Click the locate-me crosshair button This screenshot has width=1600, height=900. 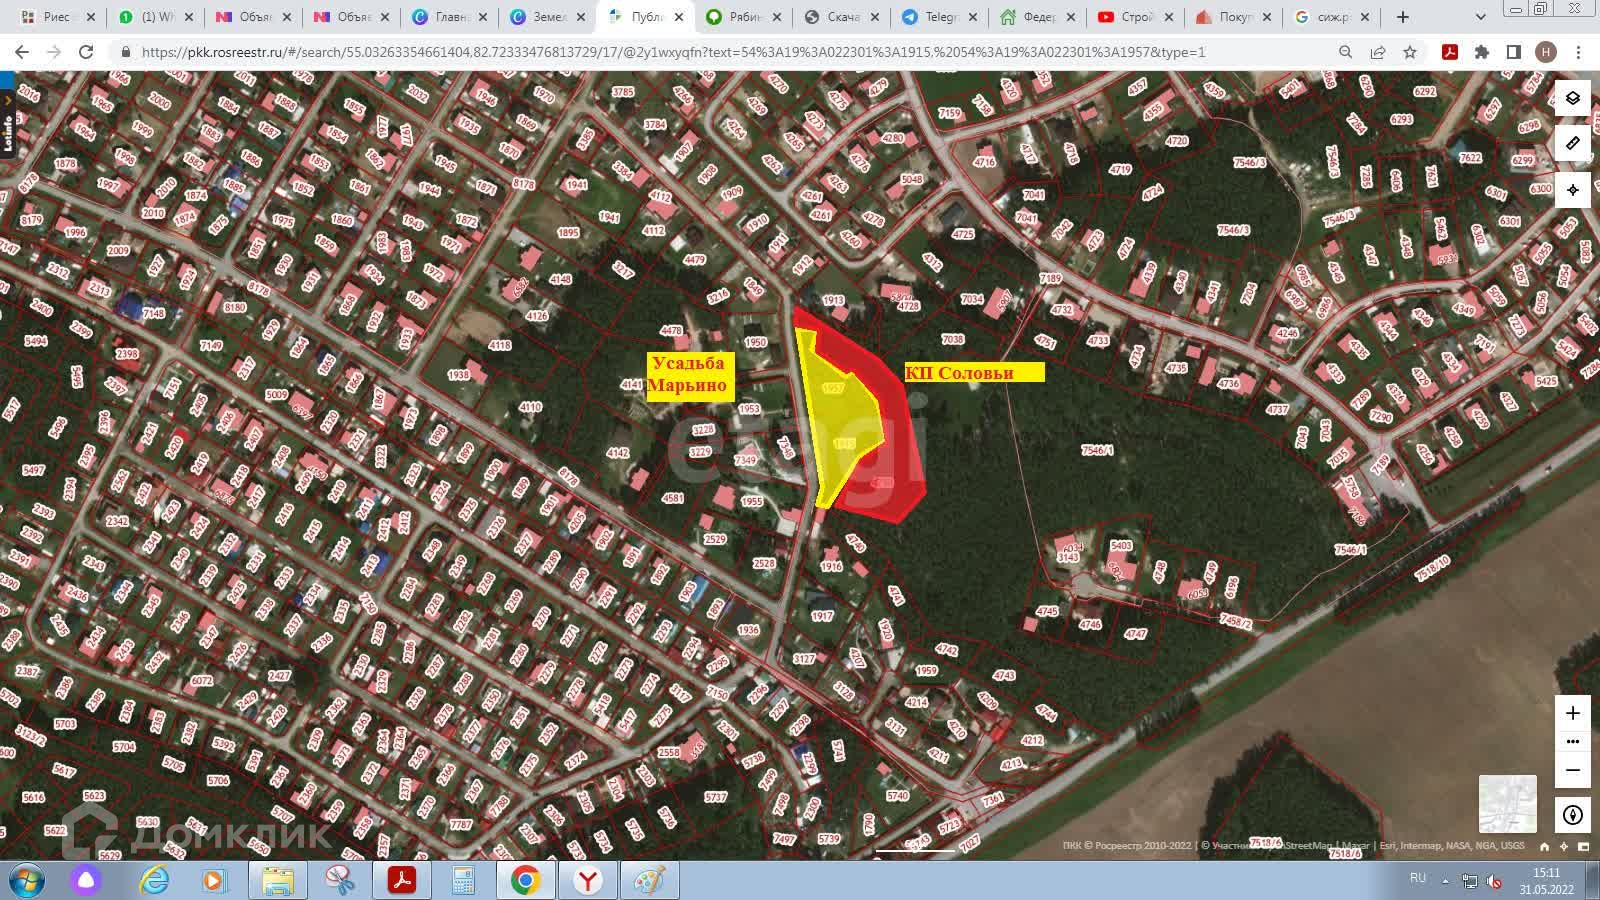point(1572,190)
